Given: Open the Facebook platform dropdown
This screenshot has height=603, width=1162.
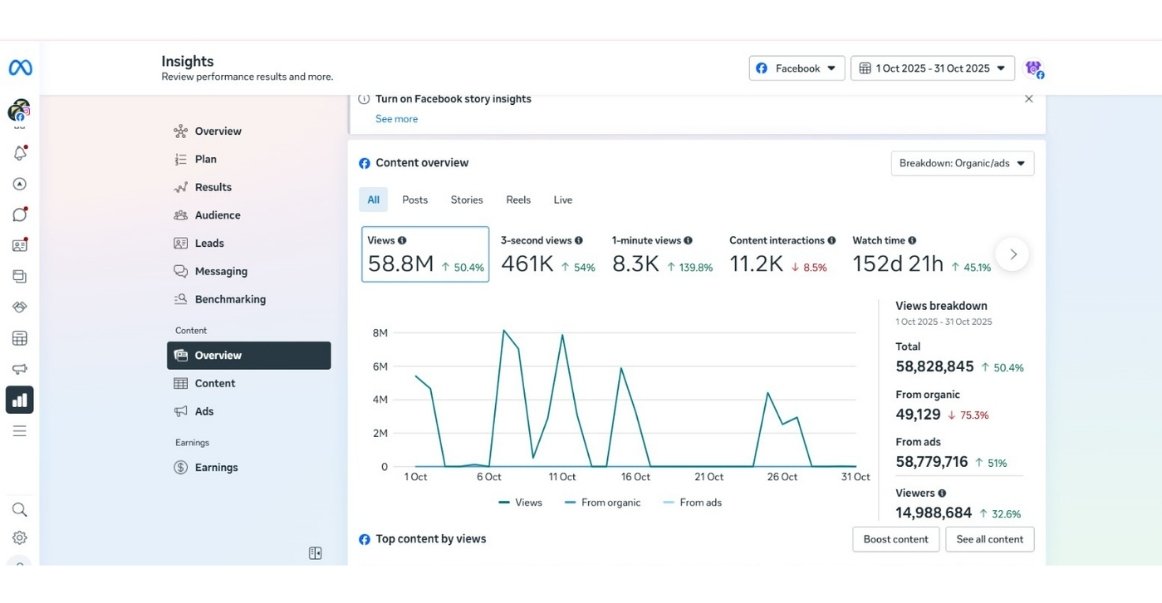Looking at the screenshot, I should tap(797, 68).
